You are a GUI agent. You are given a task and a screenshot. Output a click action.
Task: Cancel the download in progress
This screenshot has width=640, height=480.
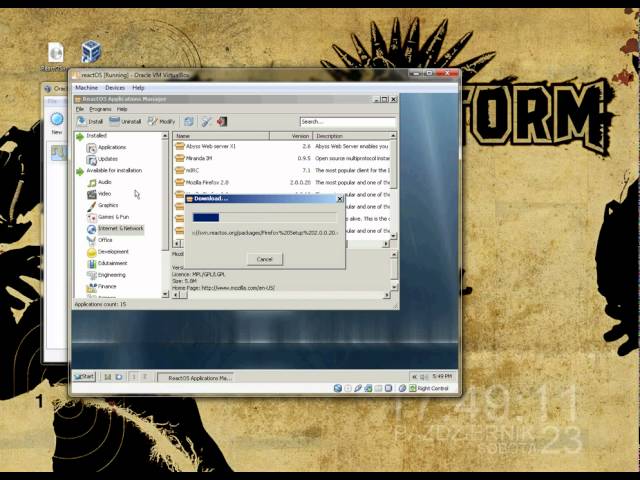pyautogui.click(x=264, y=259)
